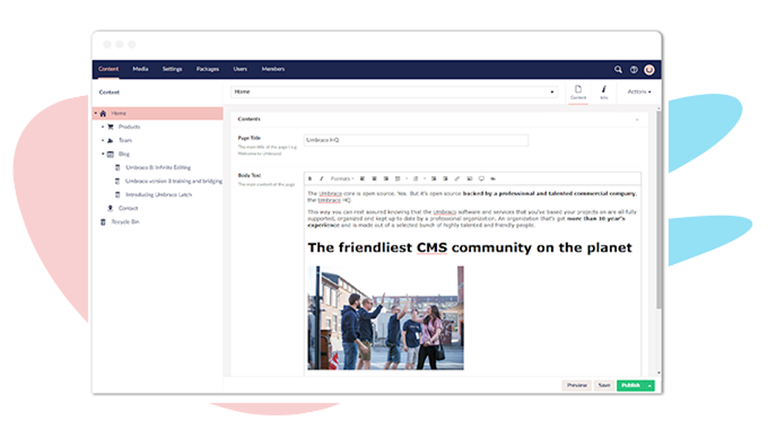The width and height of the screenshot is (768, 429).
Task: Align body text left
Action: 362,179
